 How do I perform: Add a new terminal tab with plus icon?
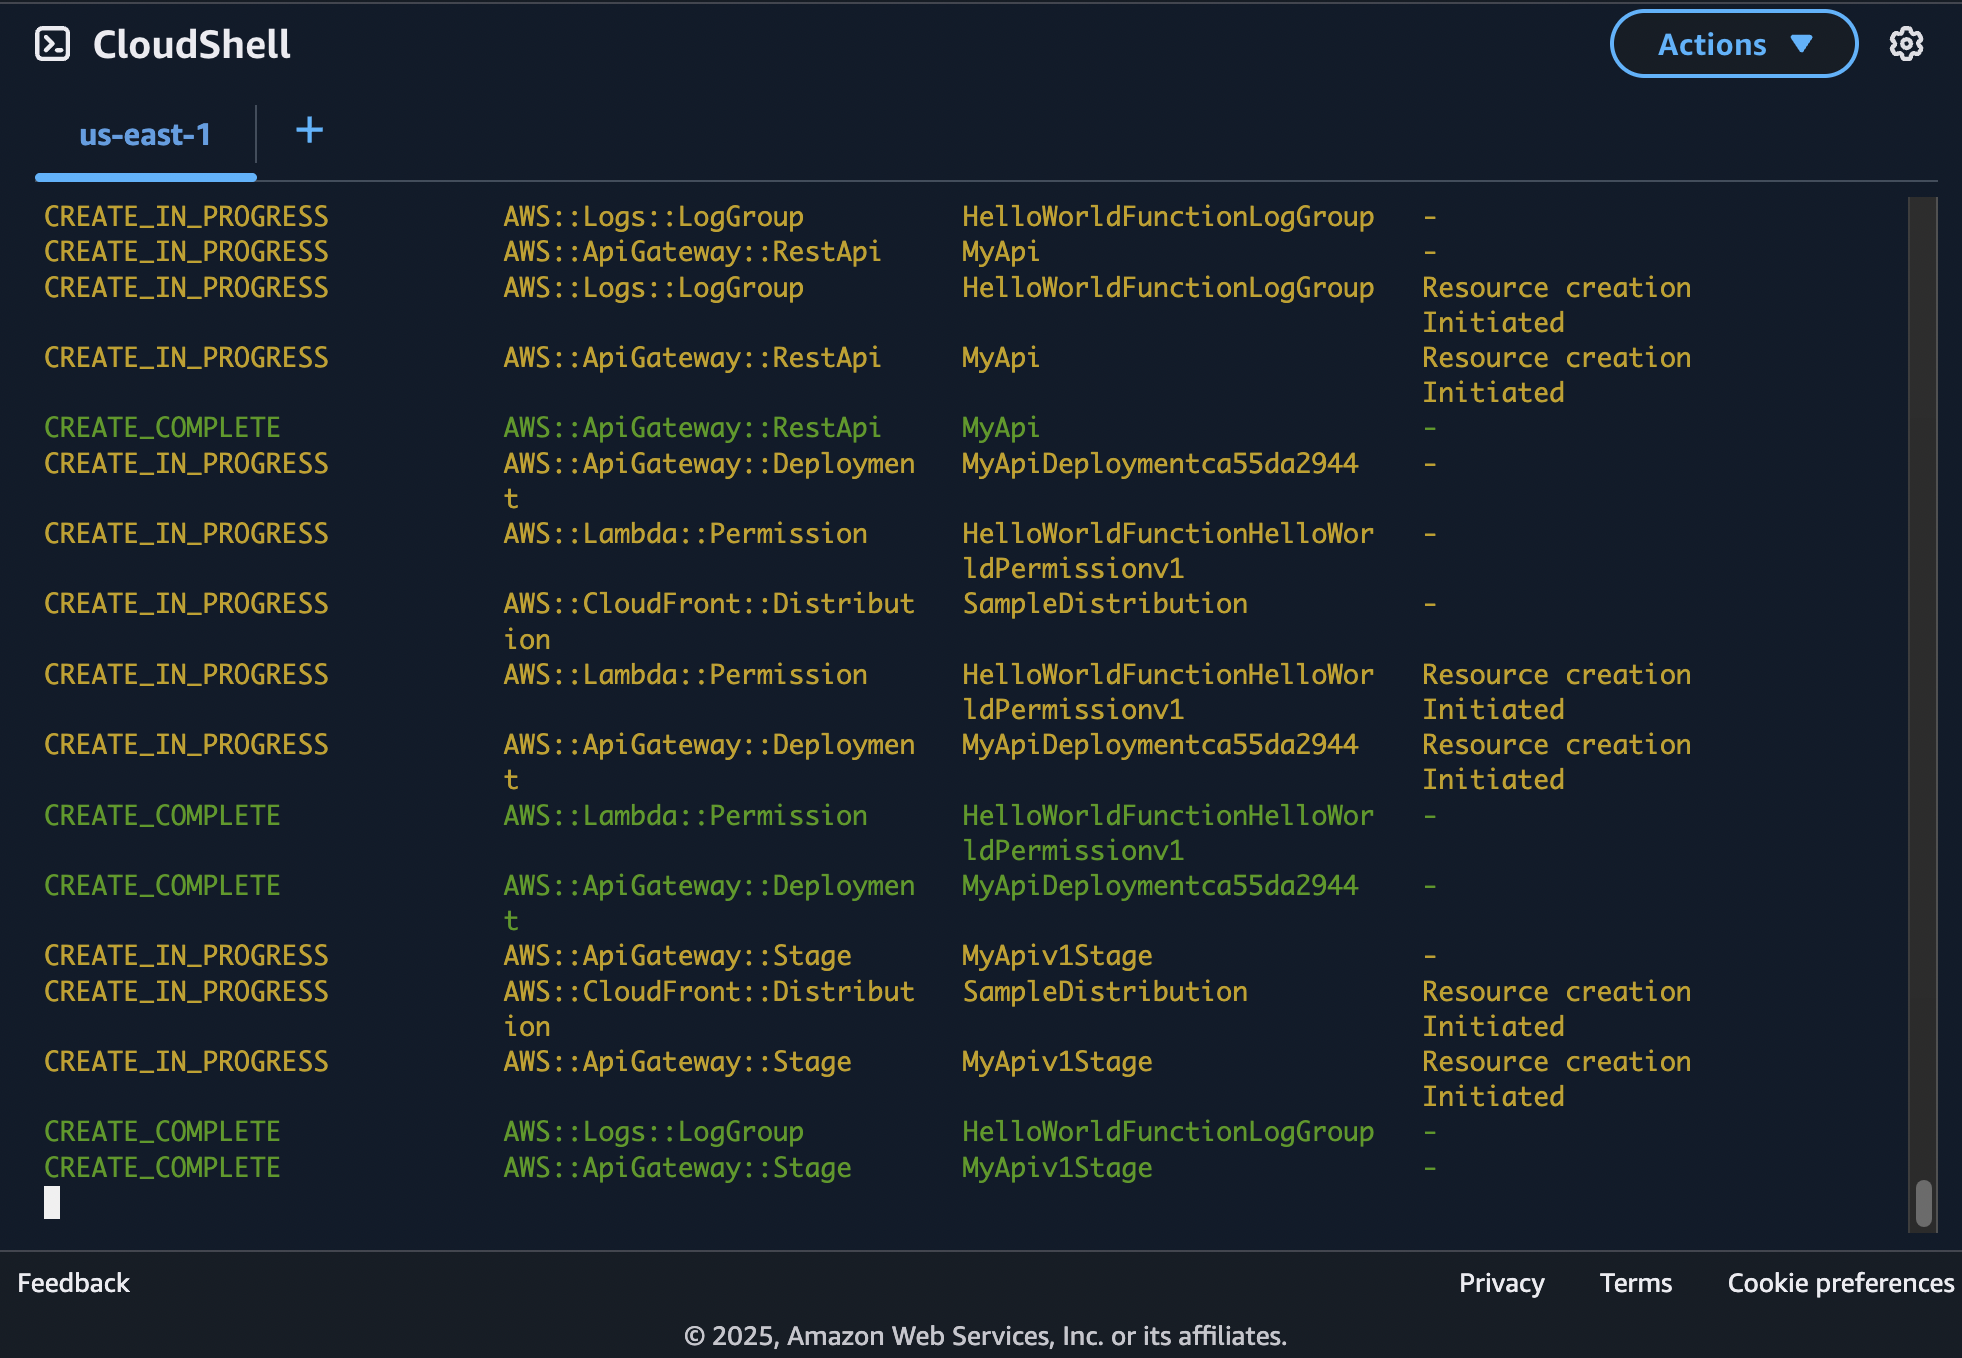[x=309, y=130]
